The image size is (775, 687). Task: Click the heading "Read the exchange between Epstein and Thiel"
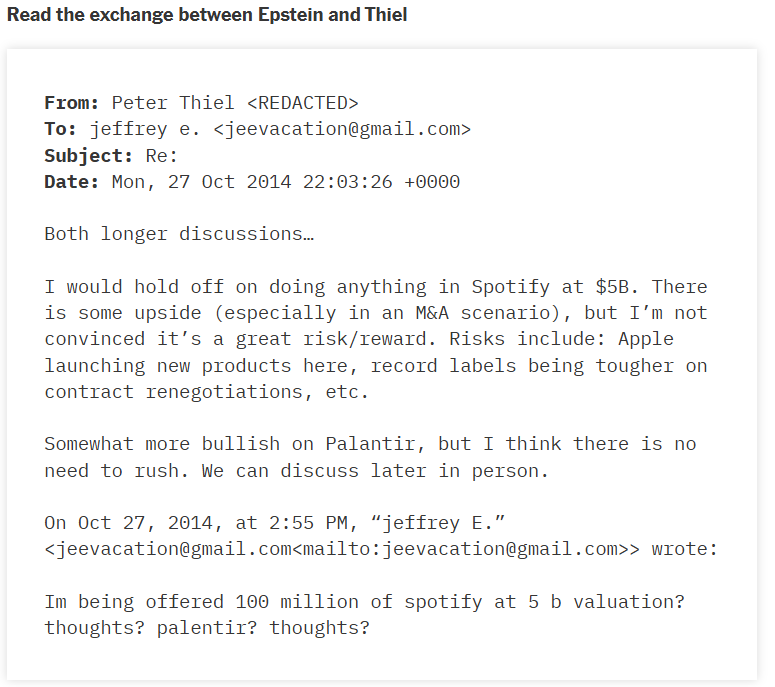point(207,15)
